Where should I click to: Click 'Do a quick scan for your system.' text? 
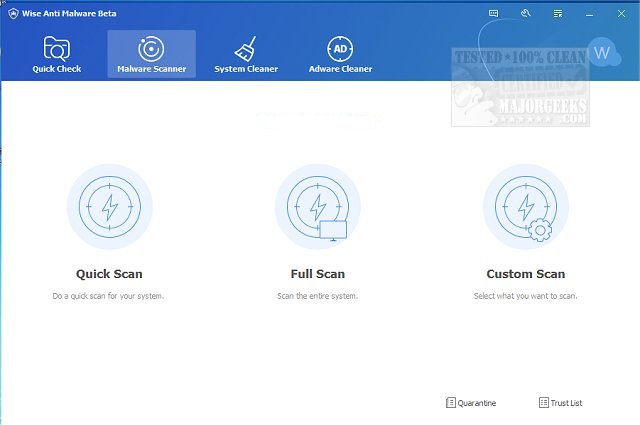pos(108,296)
